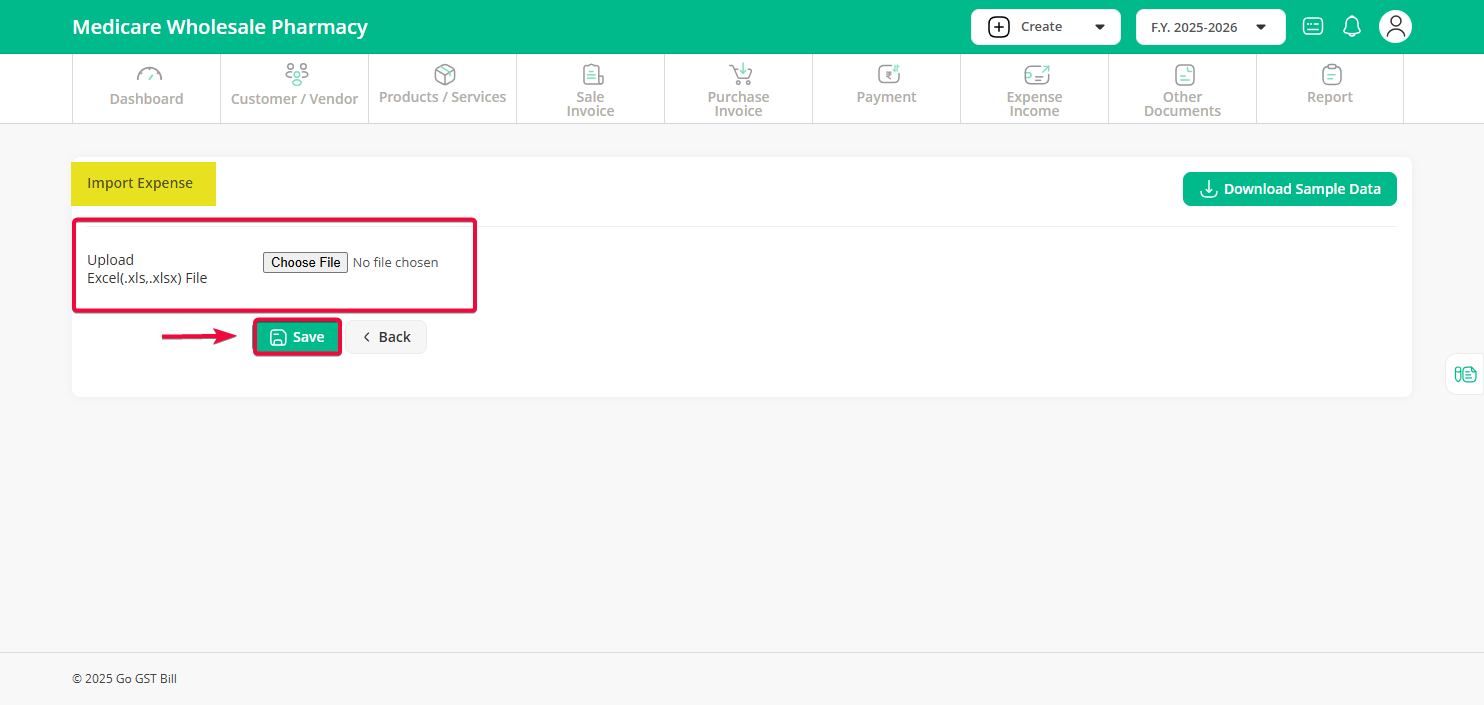Viewport: 1484px width, 705px height.
Task: Click the keyboard shortcuts icon in header
Action: pyautogui.click(x=1313, y=27)
